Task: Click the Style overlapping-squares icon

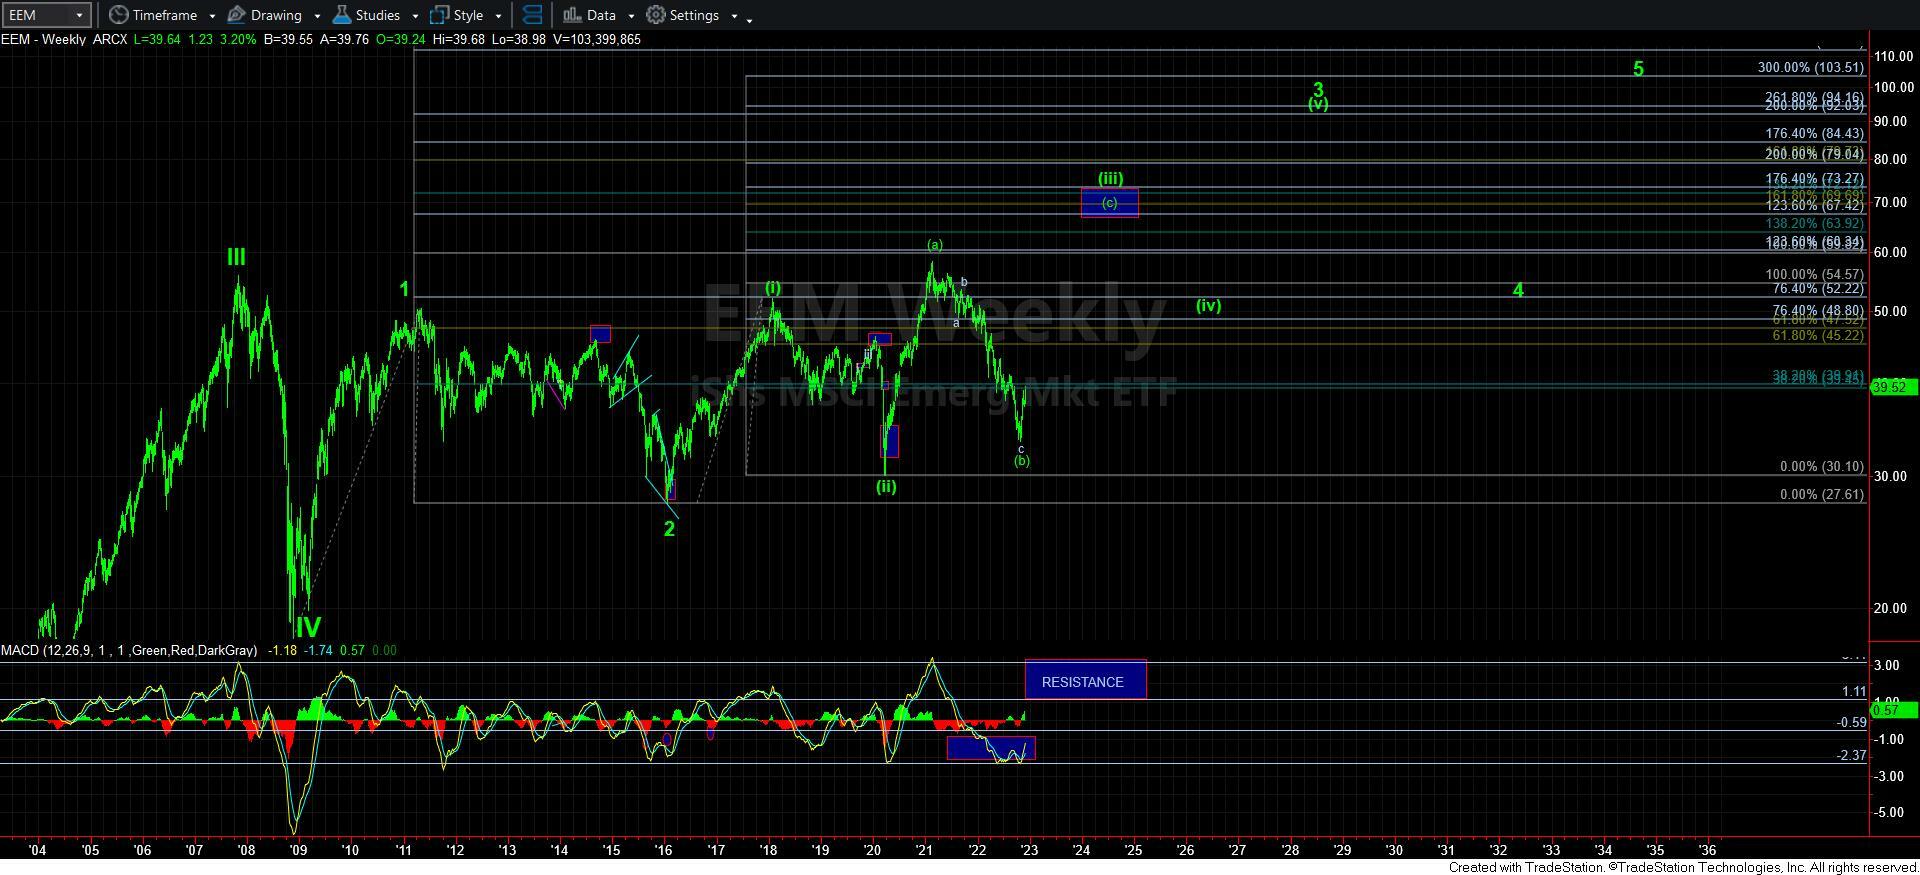Action: 439,15
